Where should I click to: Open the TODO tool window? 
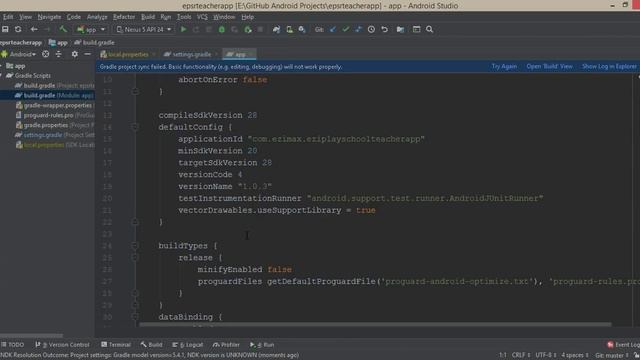(13, 345)
